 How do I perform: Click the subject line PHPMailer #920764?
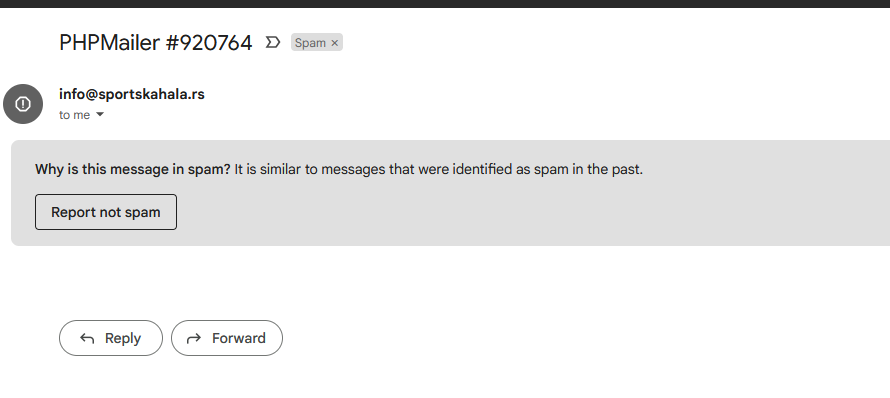156,43
